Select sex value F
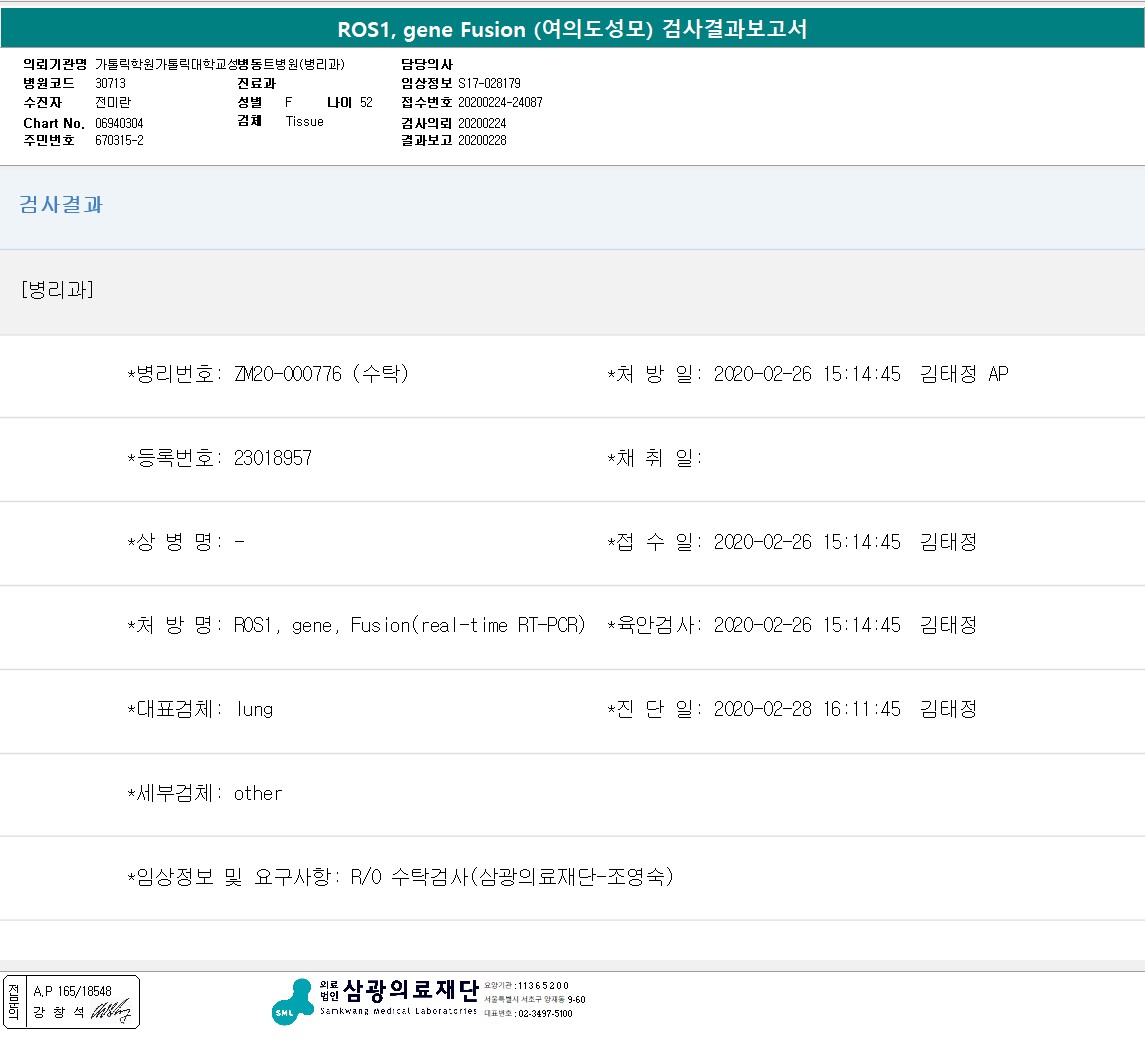The width and height of the screenshot is (1145, 1040). (x=288, y=102)
